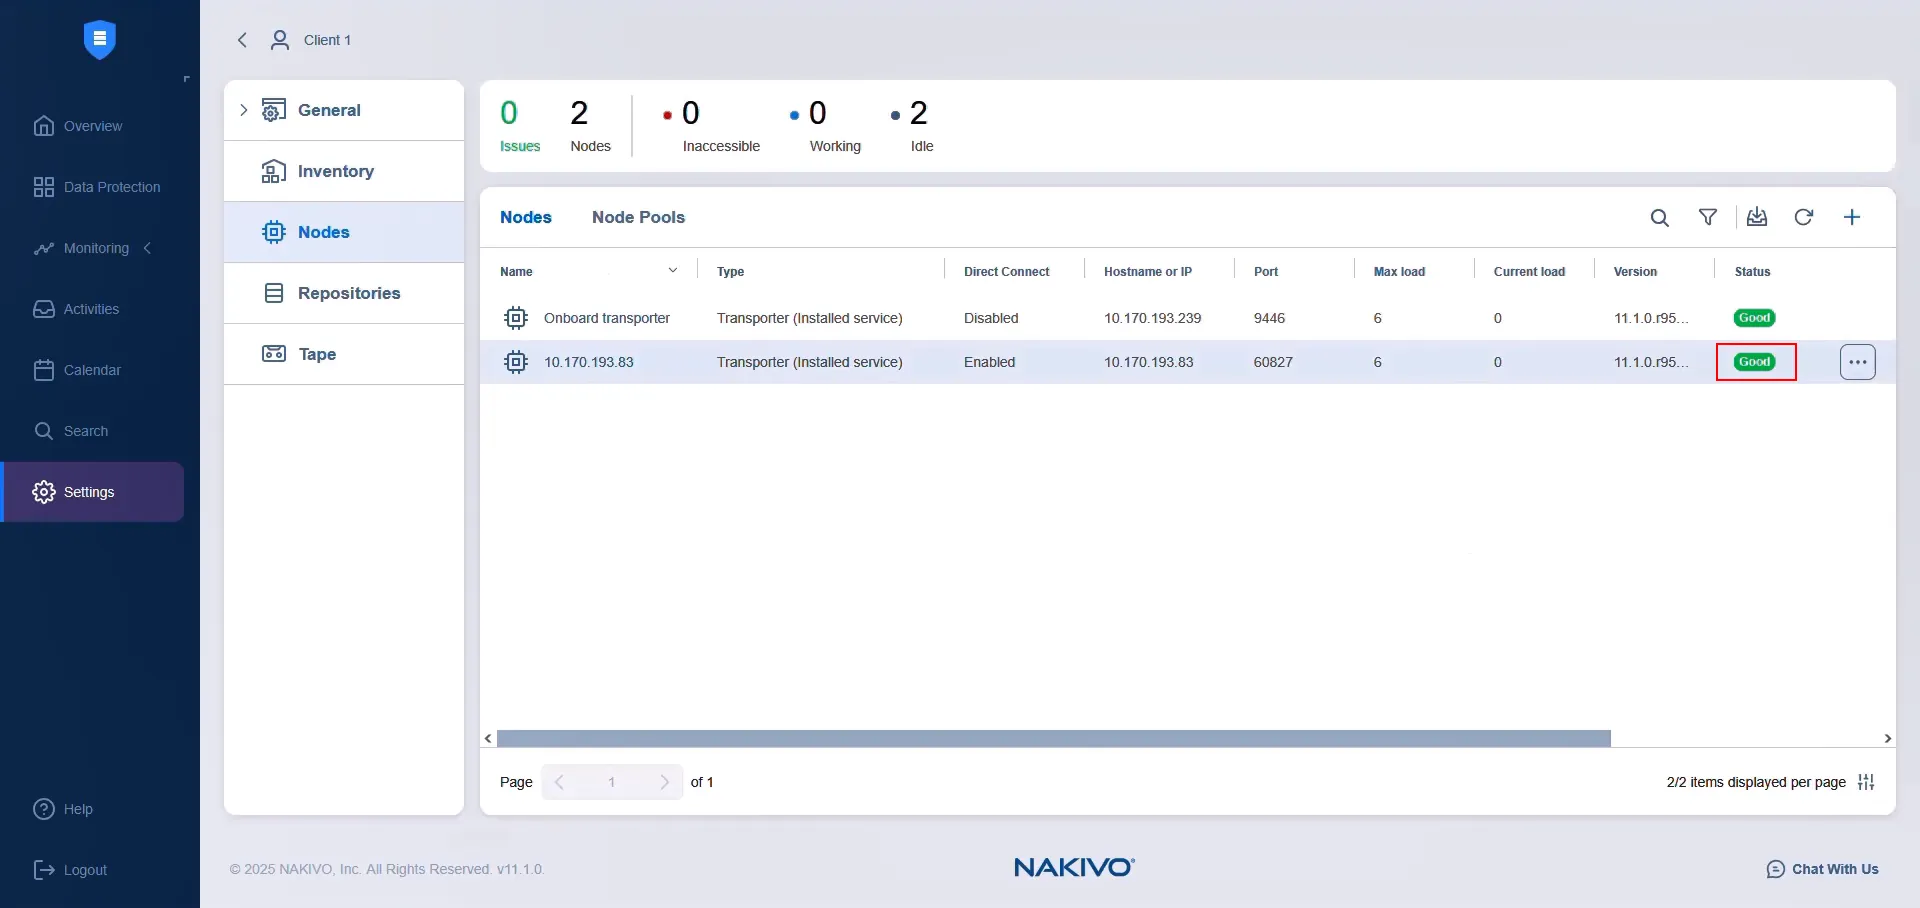Image resolution: width=1920 pixels, height=908 pixels.
Task: Click the NAKIVO shield logo icon
Action: pyautogui.click(x=99, y=40)
